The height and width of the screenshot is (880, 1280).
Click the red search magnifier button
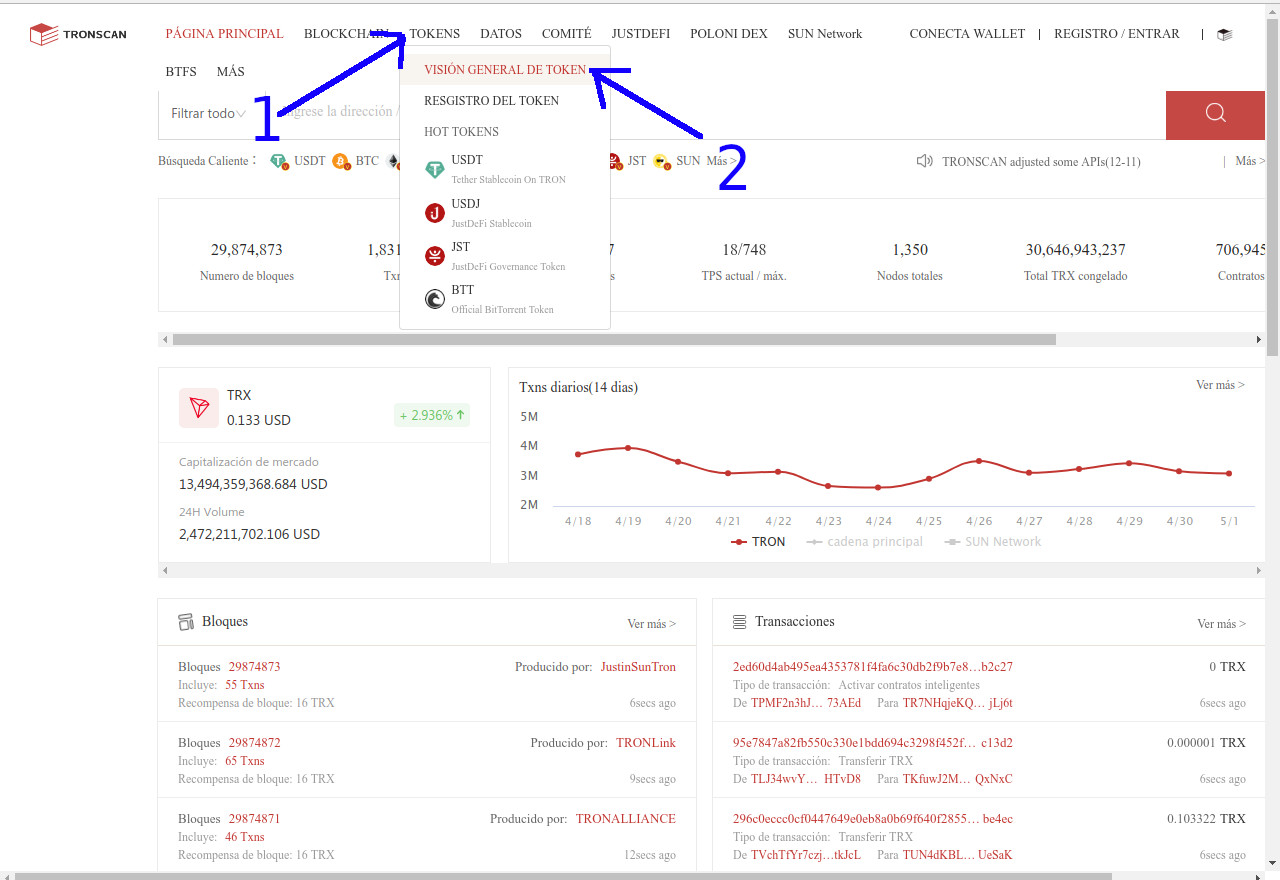[1215, 113]
